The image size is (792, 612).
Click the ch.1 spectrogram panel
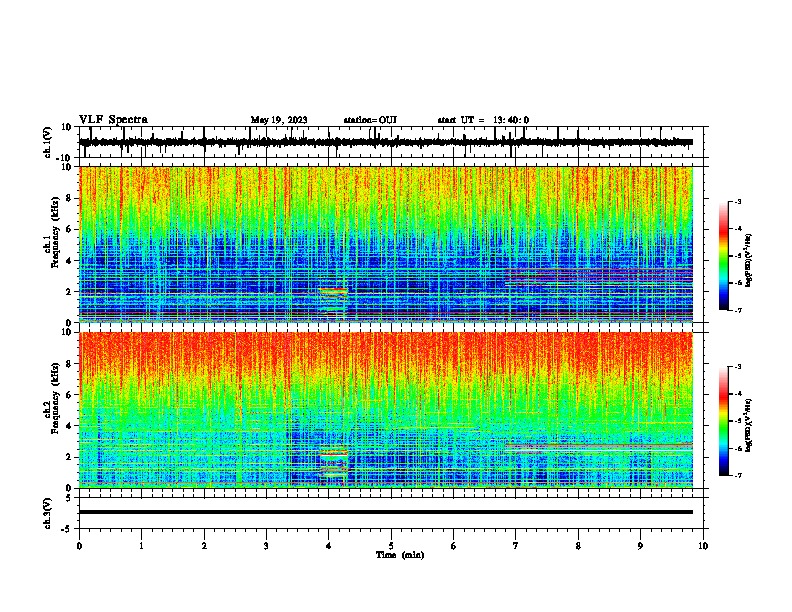click(x=386, y=244)
